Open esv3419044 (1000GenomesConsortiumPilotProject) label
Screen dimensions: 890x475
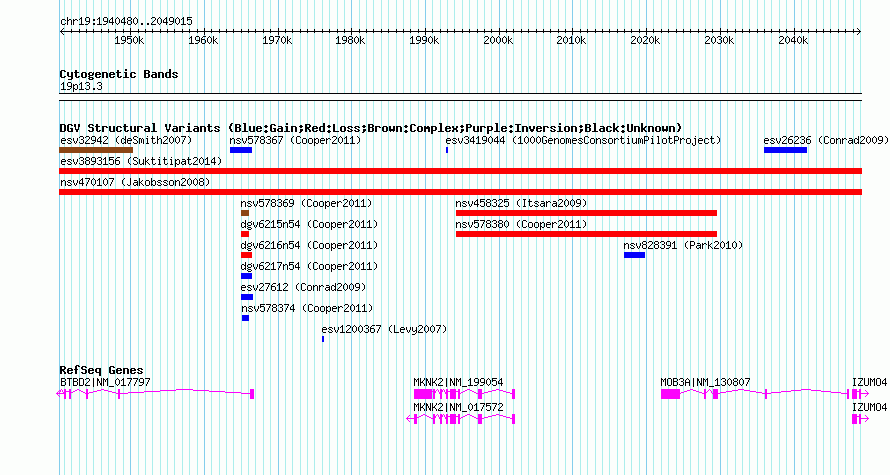click(583, 141)
